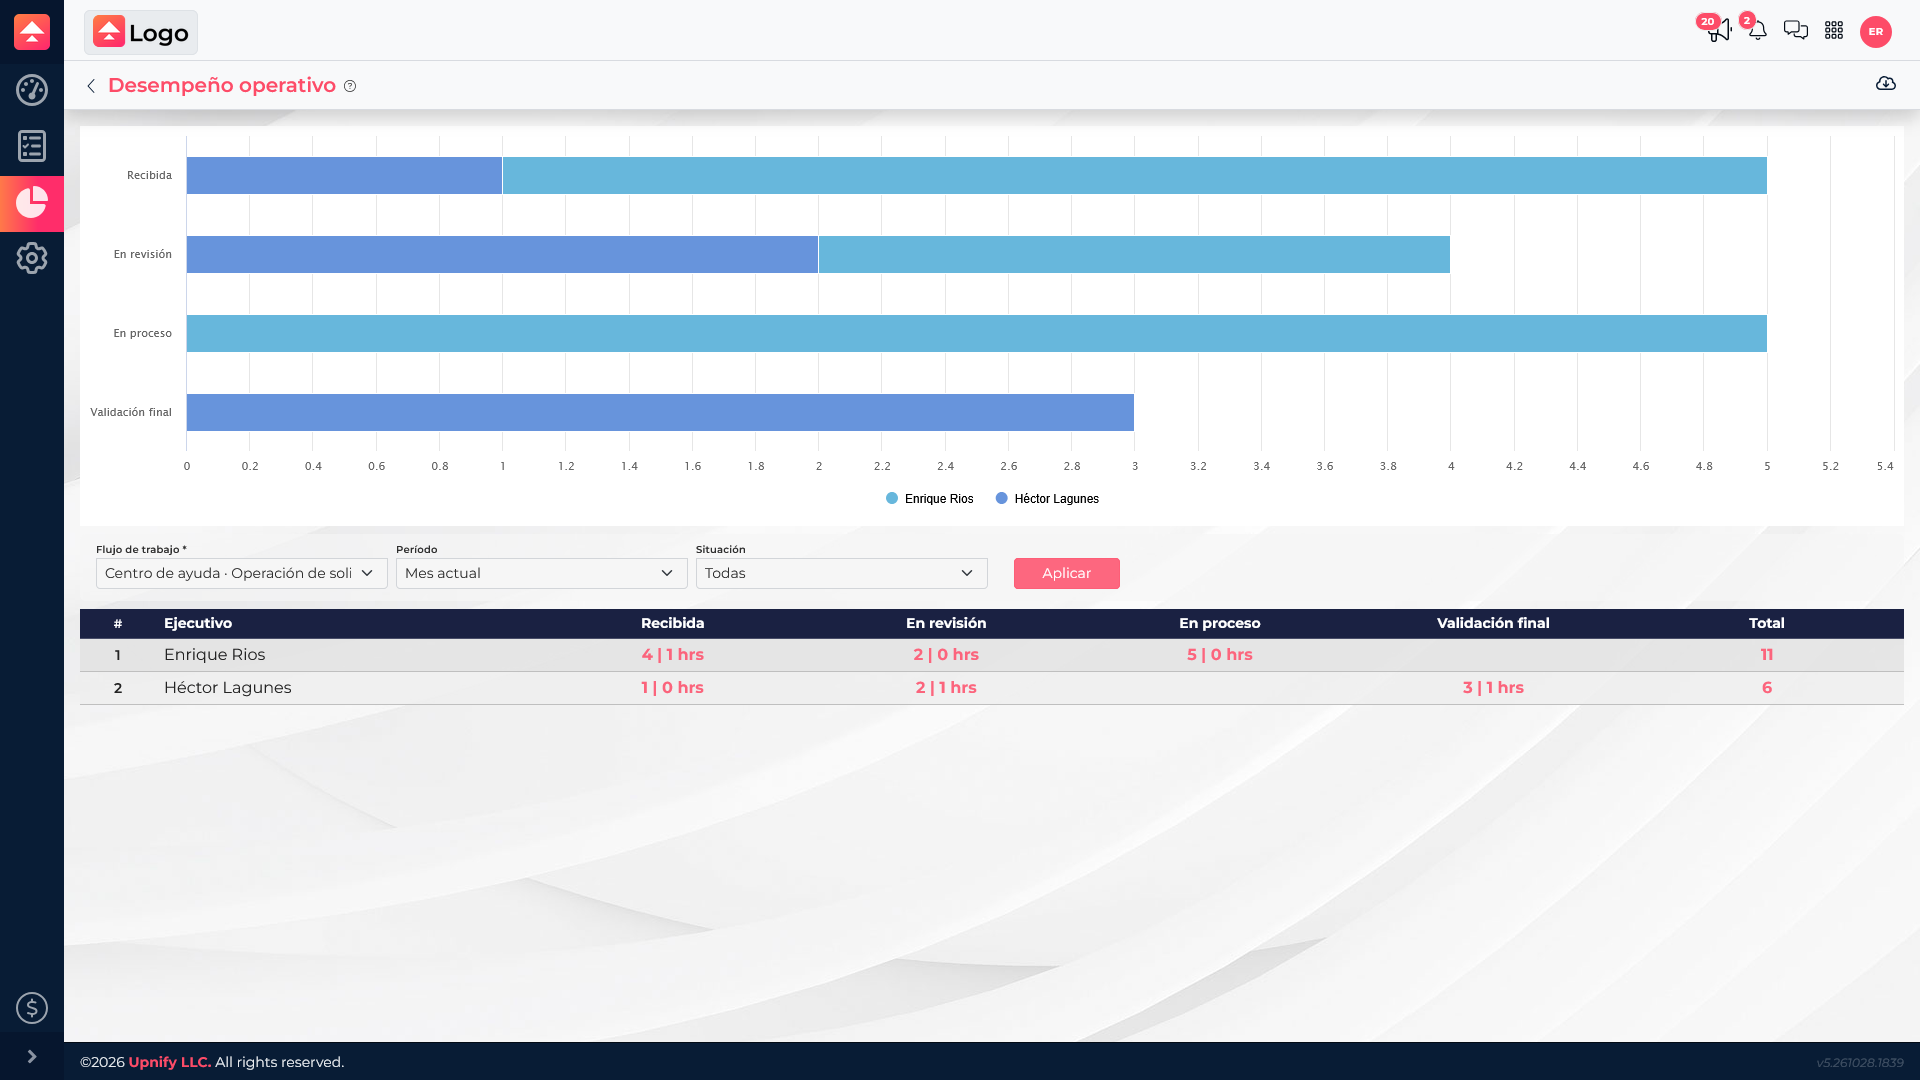Click the En revisión column header
The image size is (1920, 1080).
946,623
